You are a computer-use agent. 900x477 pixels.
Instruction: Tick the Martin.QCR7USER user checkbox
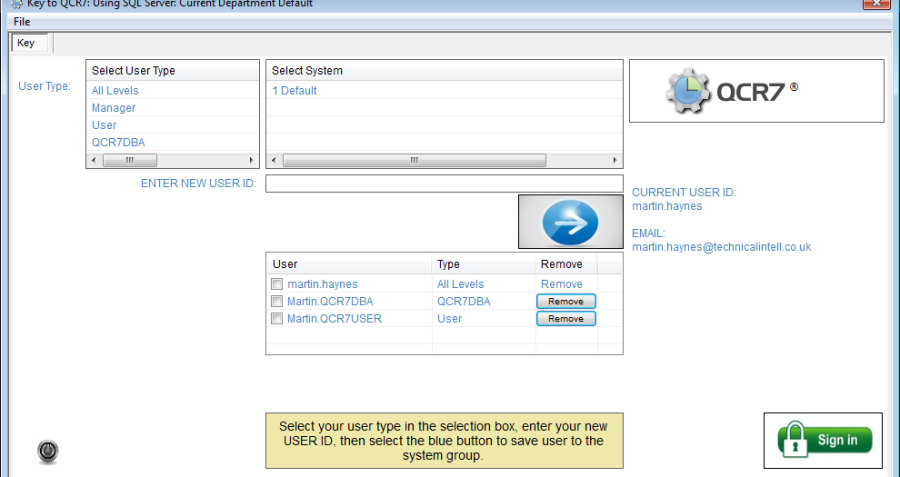(277, 319)
